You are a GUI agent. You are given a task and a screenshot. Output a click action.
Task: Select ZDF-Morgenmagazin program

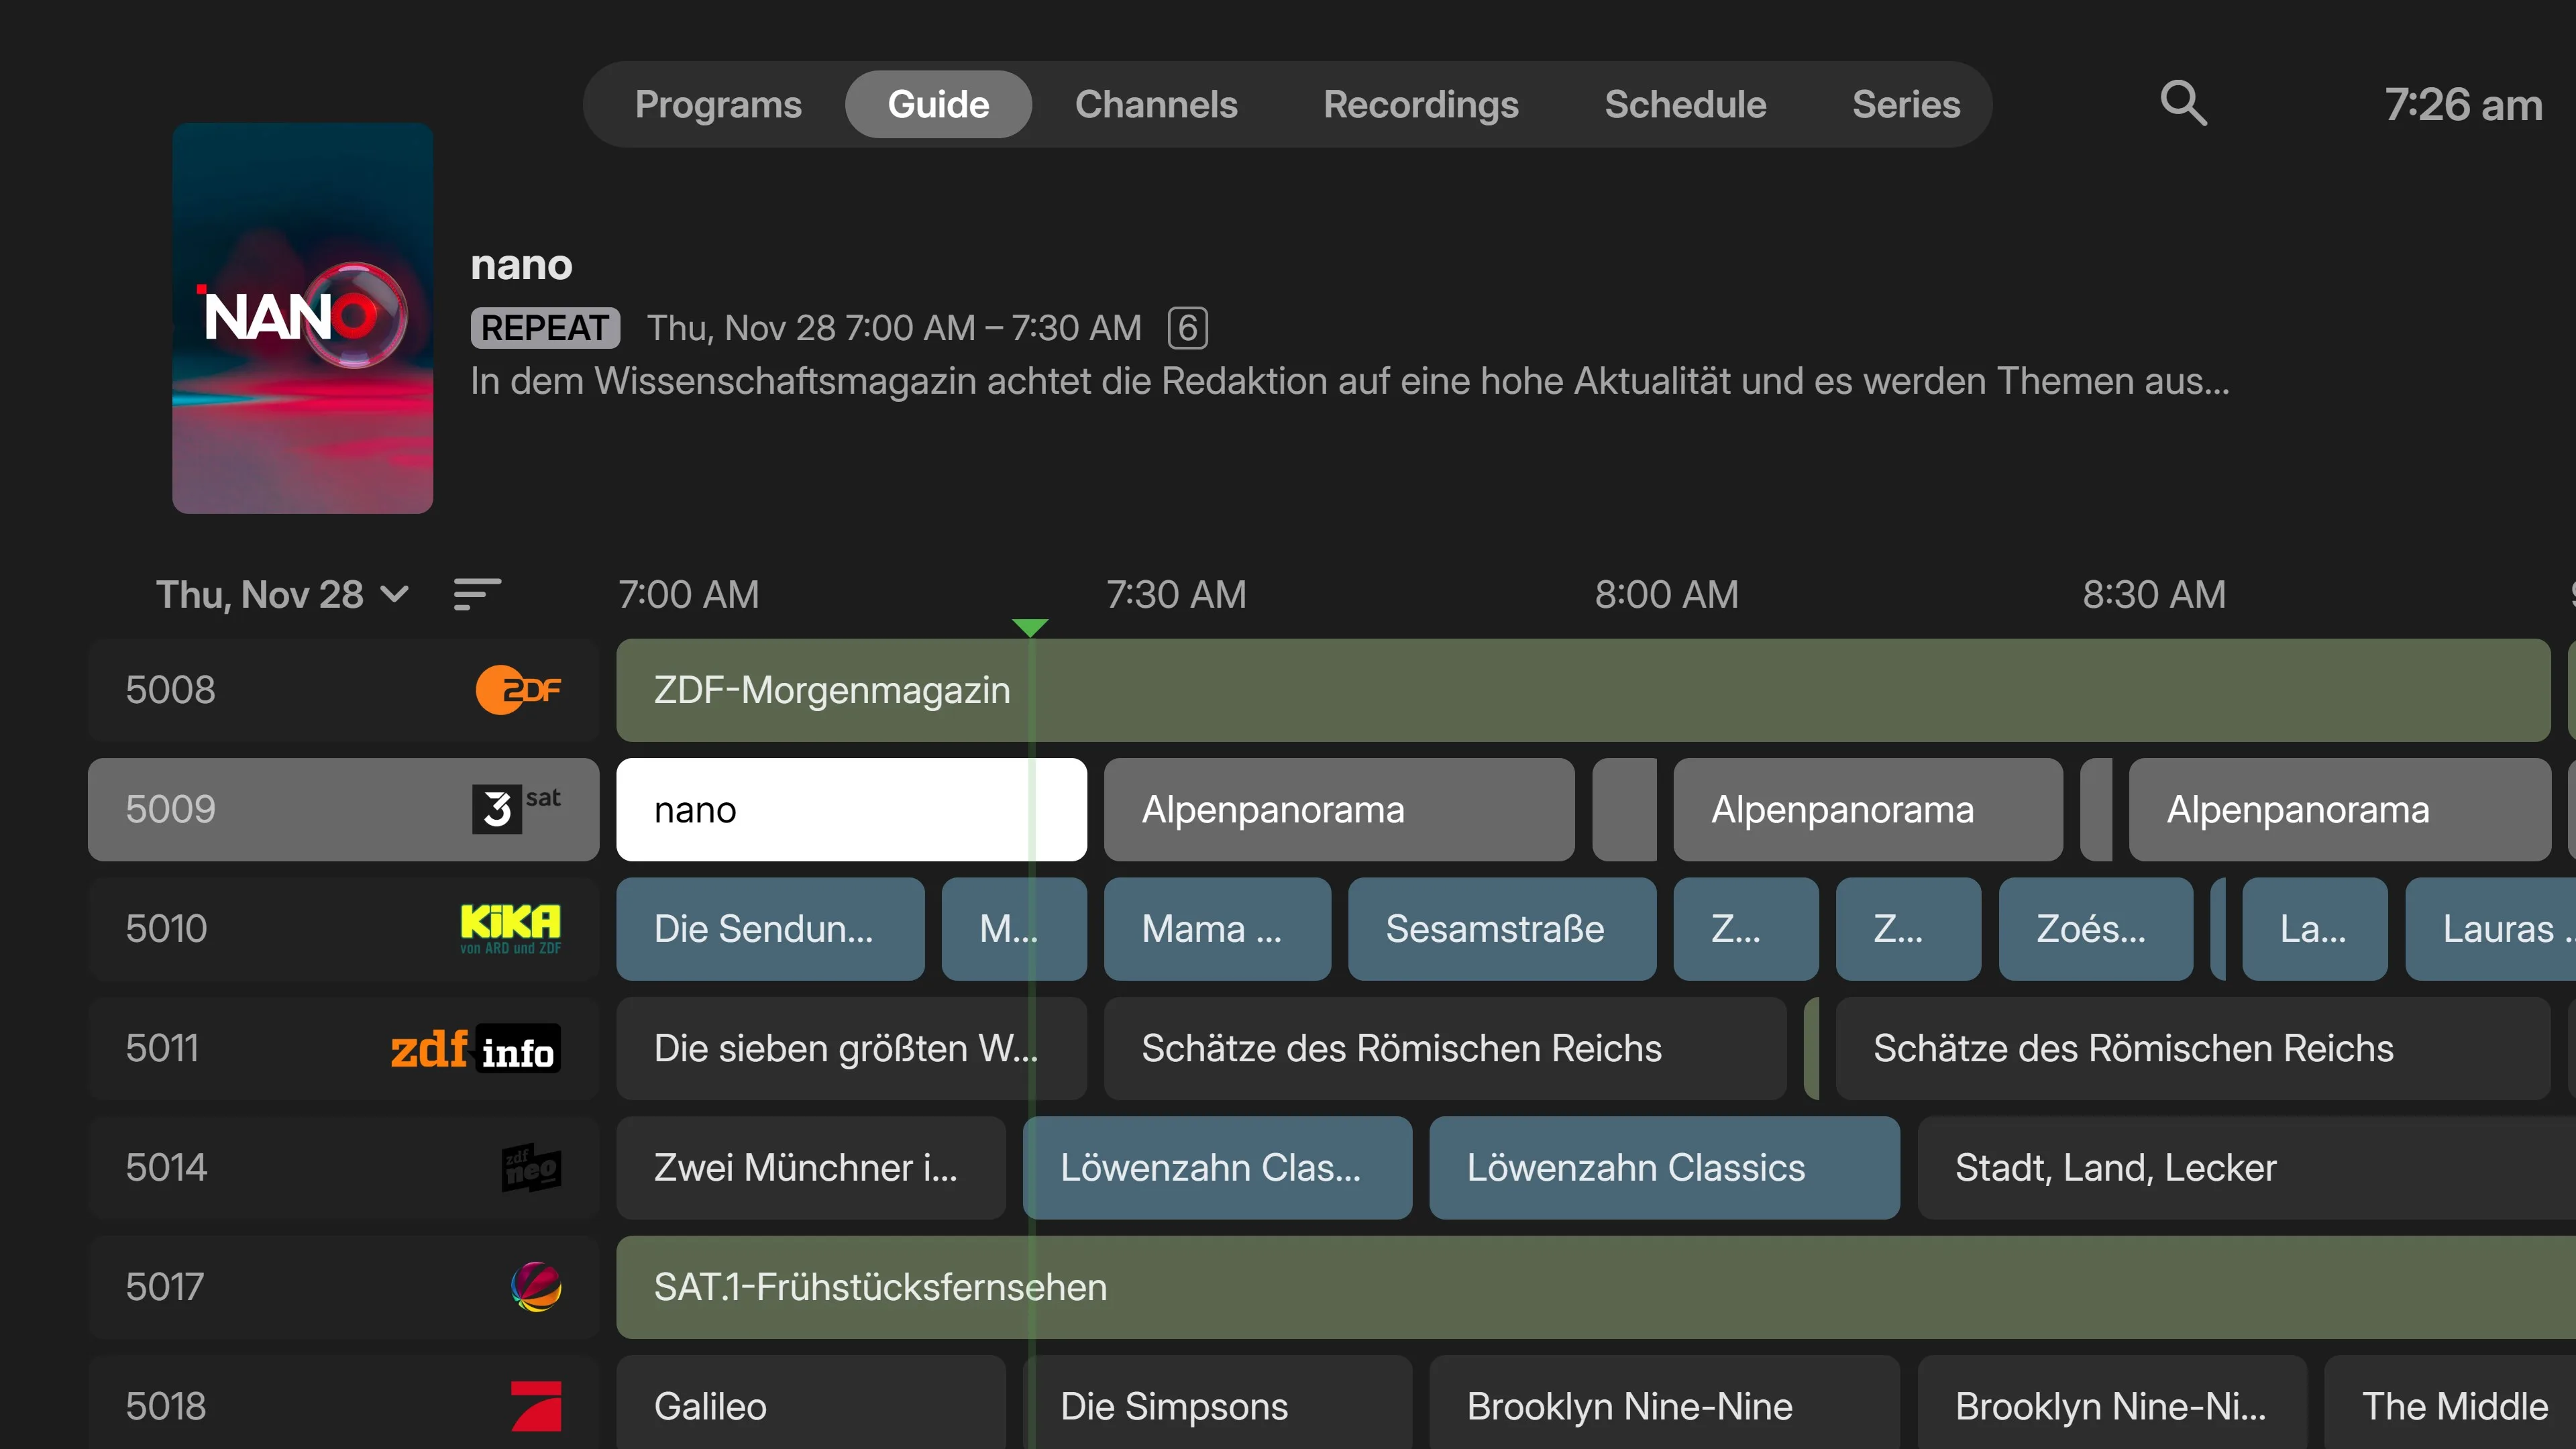click(x=1583, y=690)
